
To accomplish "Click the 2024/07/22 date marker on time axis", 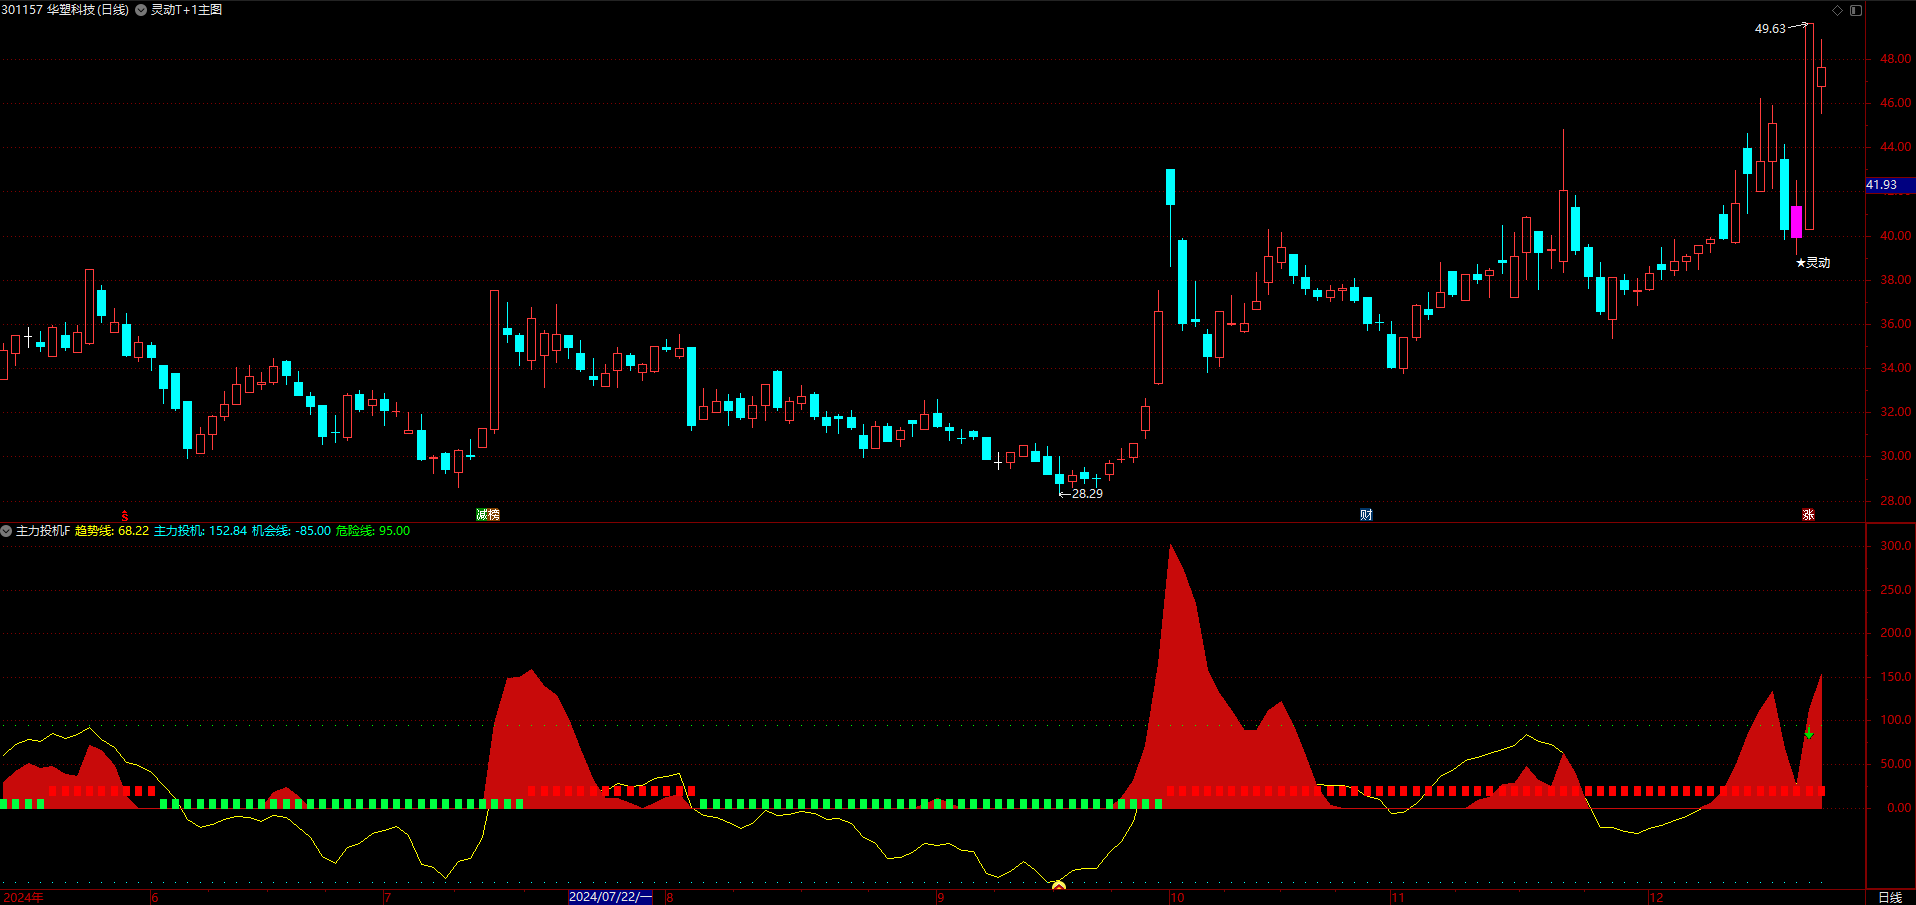I will (610, 897).
